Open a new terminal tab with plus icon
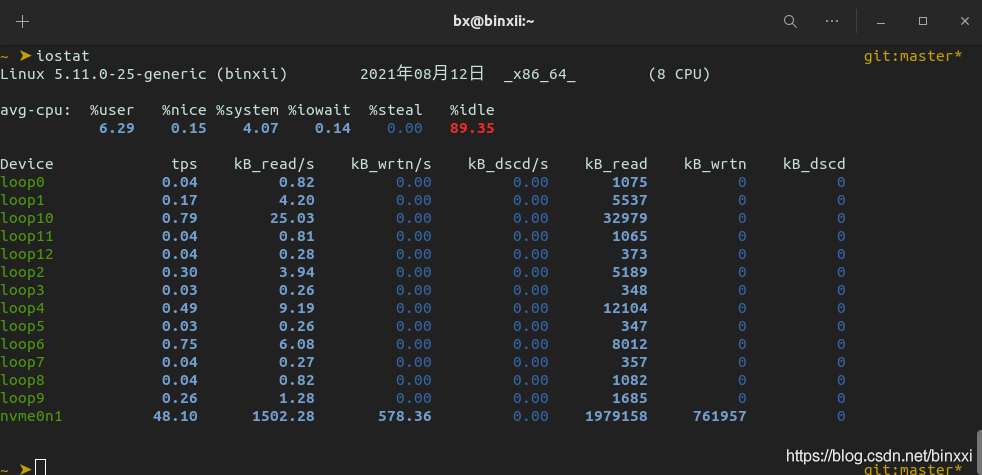Image resolution: width=982 pixels, height=475 pixels. pos(23,22)
